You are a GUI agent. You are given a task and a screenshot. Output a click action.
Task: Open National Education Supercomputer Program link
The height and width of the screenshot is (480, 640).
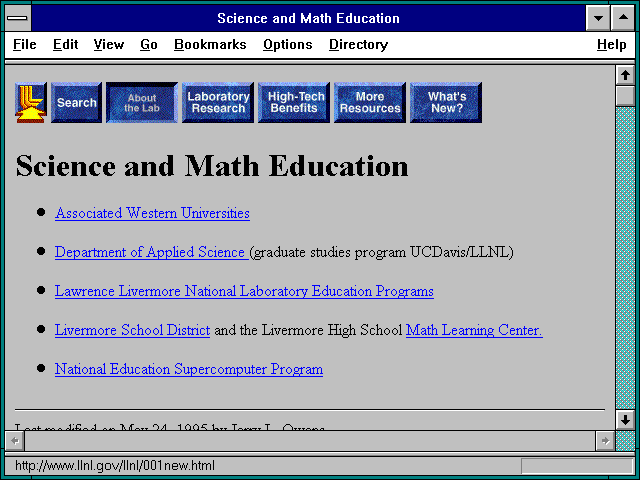189,369
